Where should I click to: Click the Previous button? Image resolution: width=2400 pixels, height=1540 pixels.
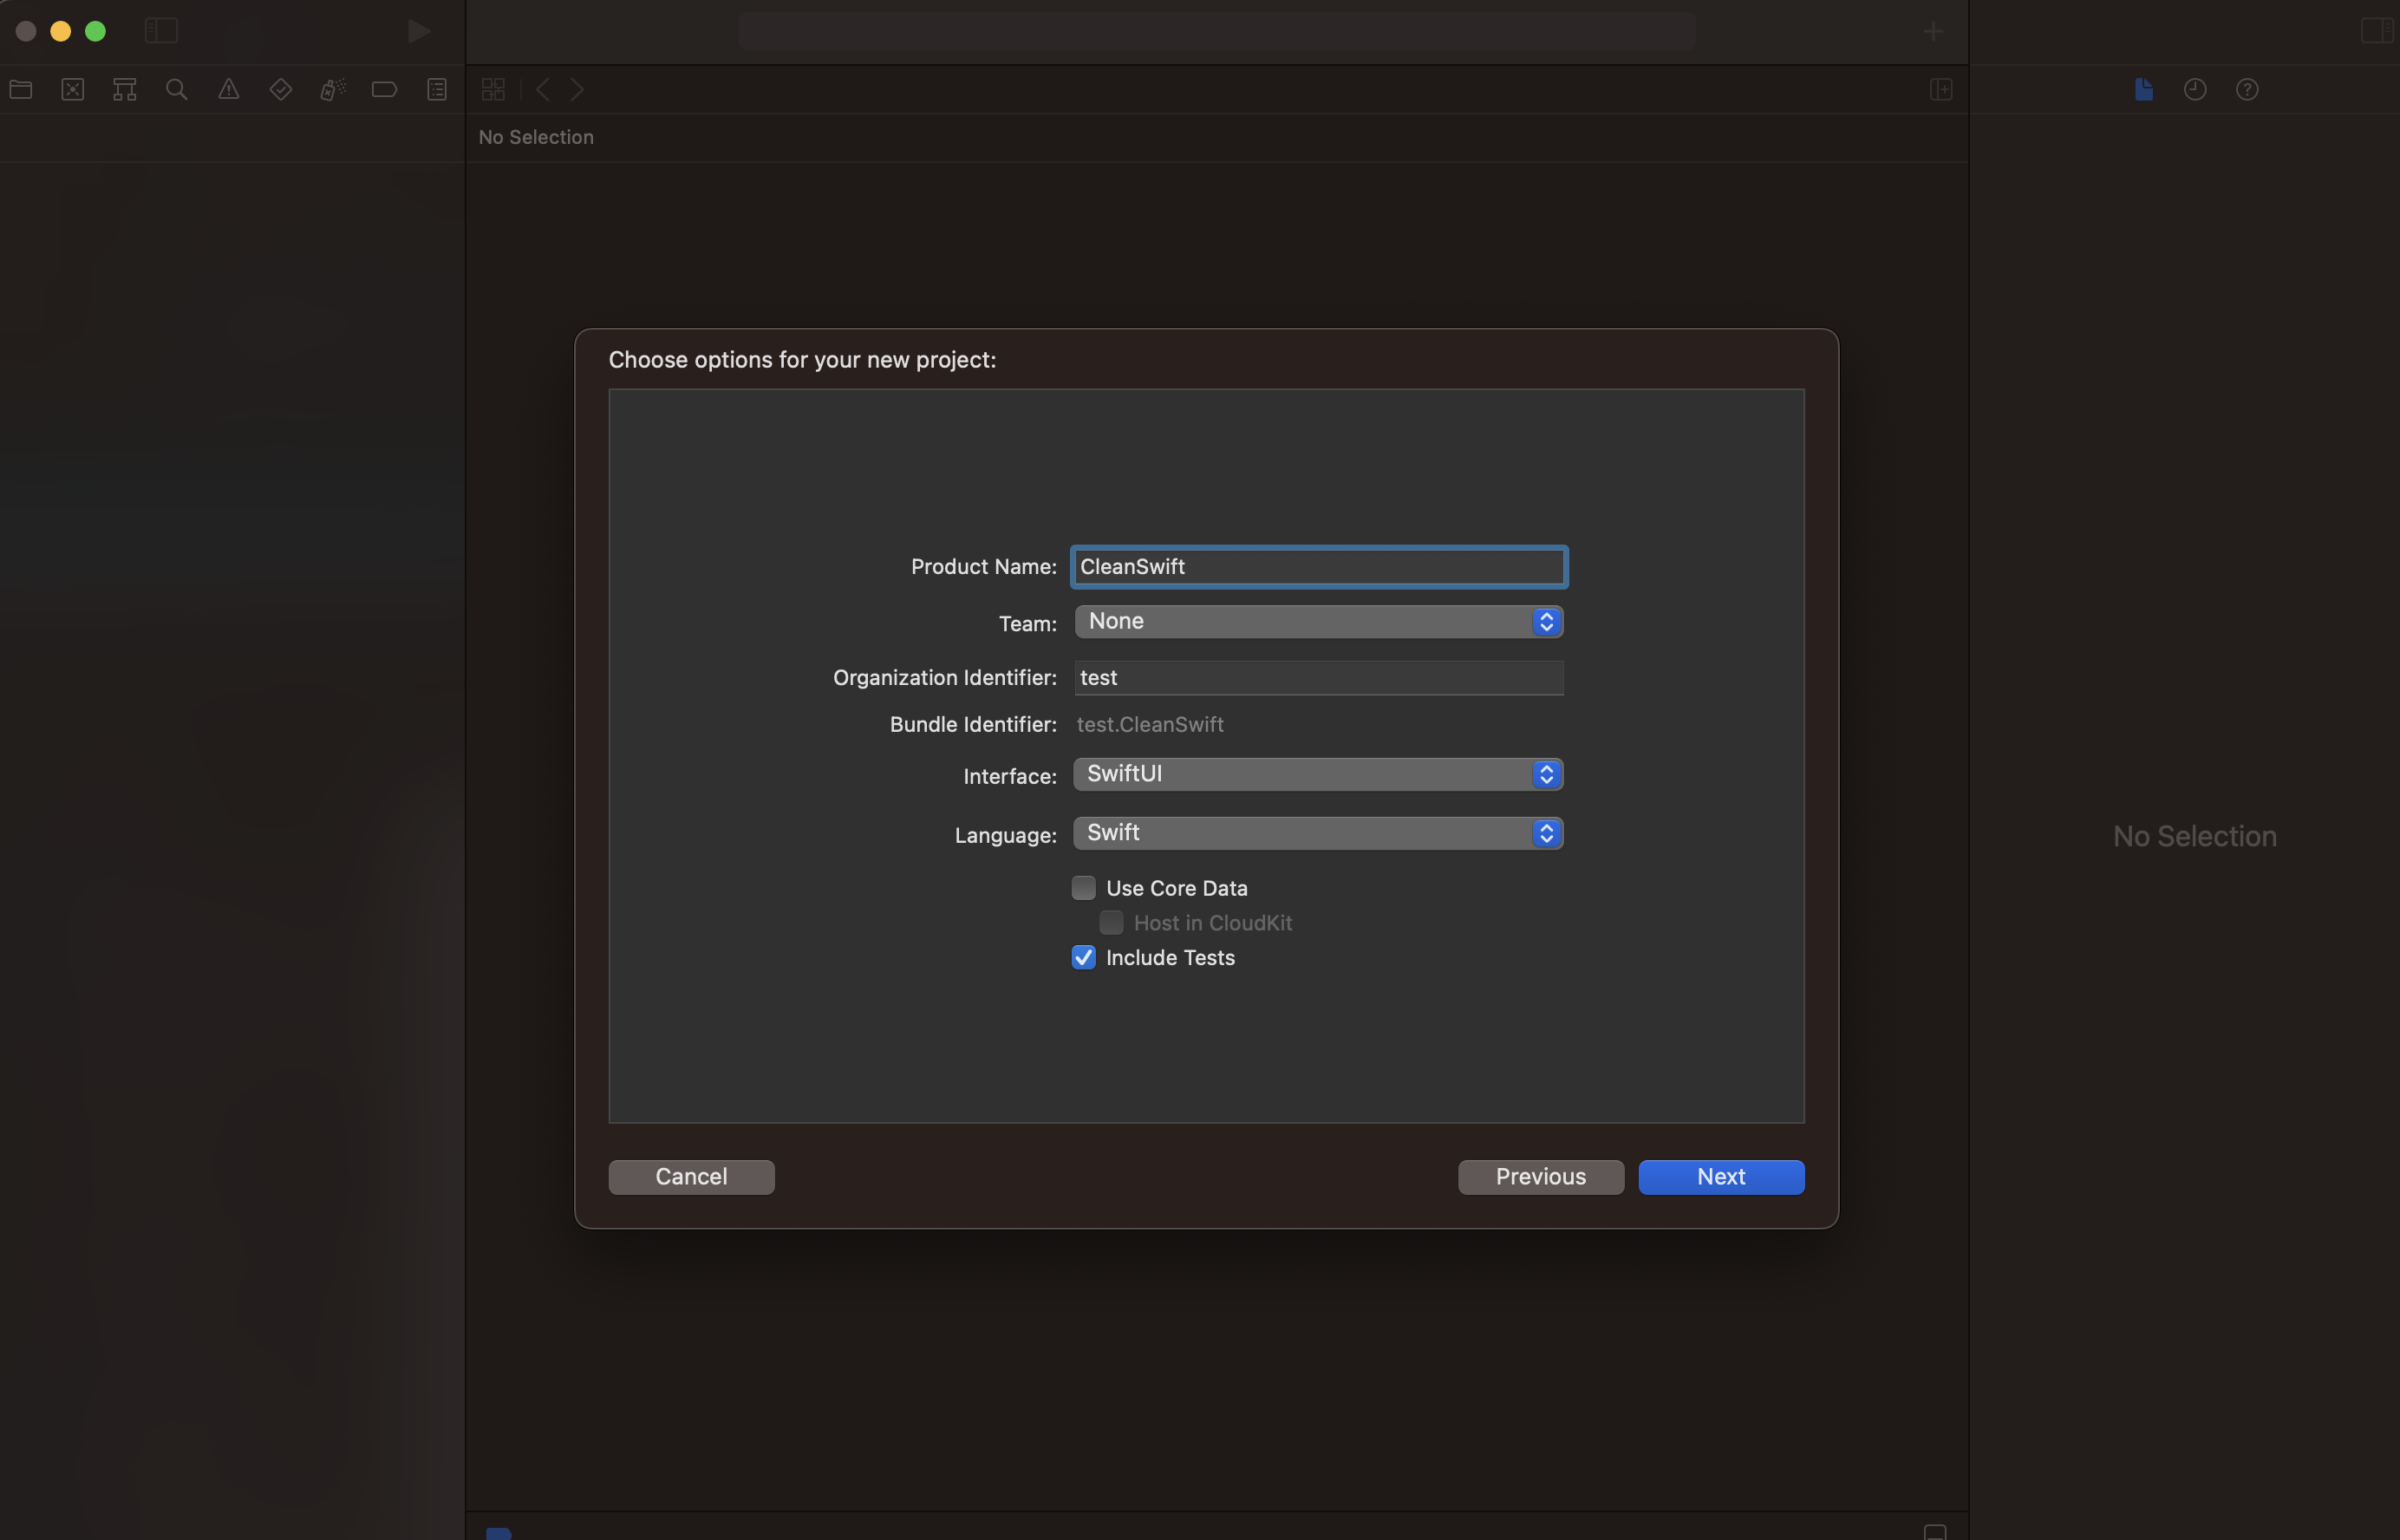tap(1540, 1176)
